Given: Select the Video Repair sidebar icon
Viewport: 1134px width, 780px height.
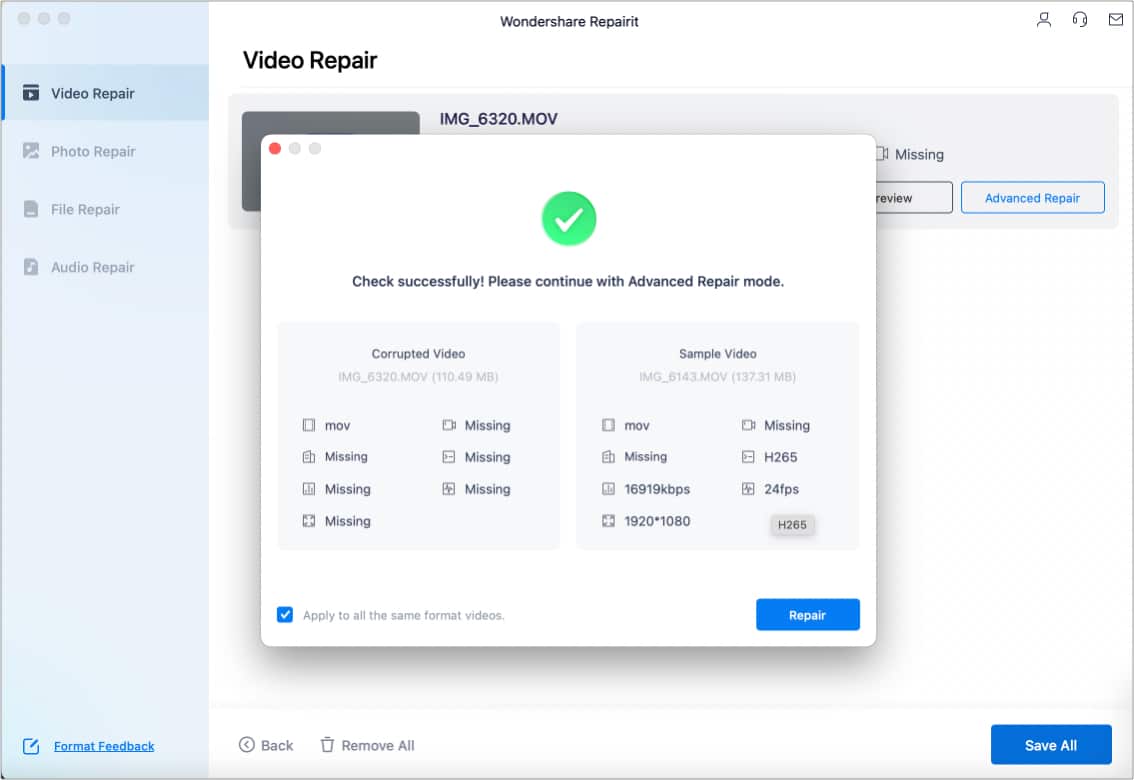Looking at the screenshot, I should point(33,92).
